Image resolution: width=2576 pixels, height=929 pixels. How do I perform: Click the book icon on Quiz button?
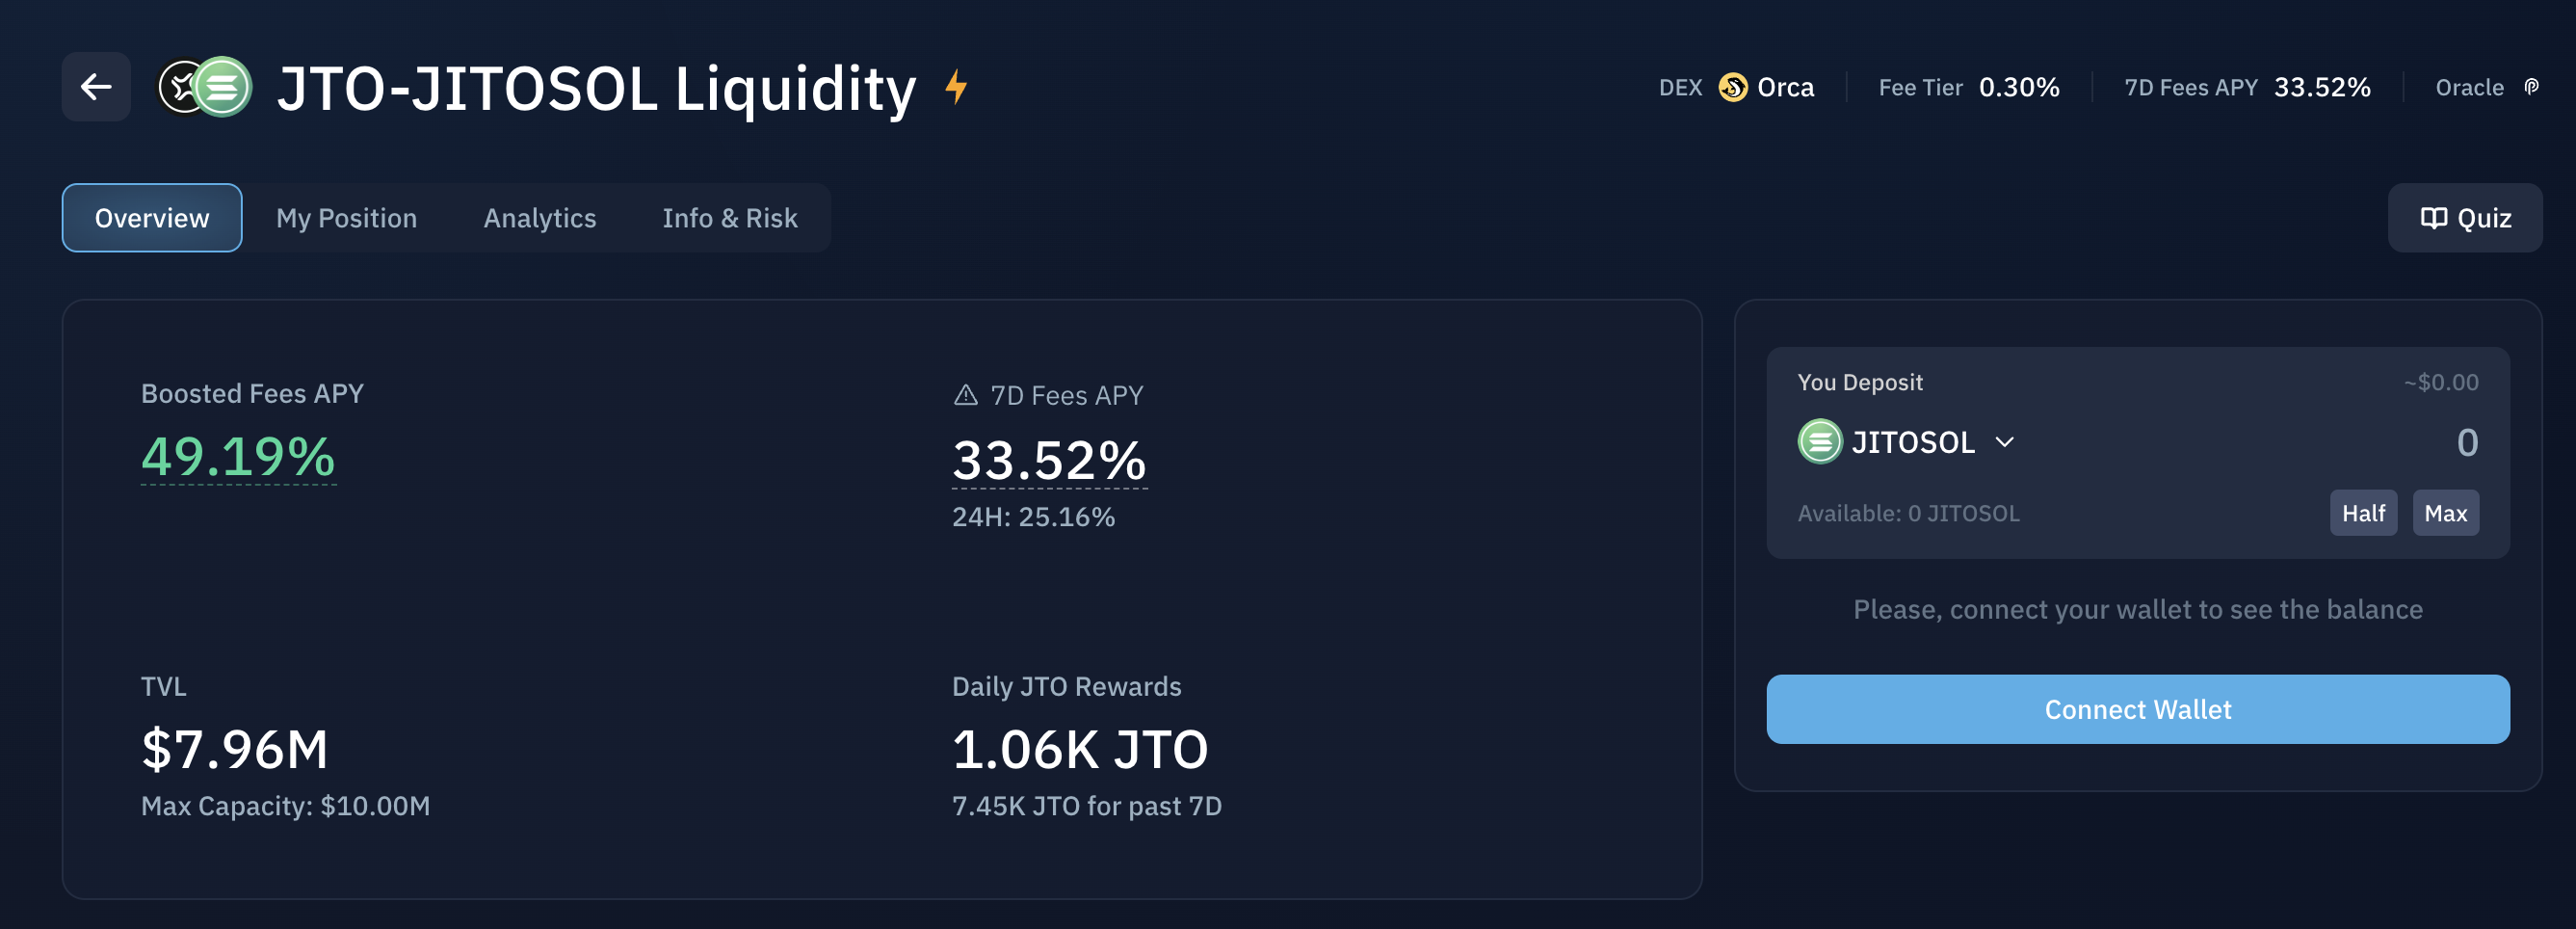(2433, 218)
